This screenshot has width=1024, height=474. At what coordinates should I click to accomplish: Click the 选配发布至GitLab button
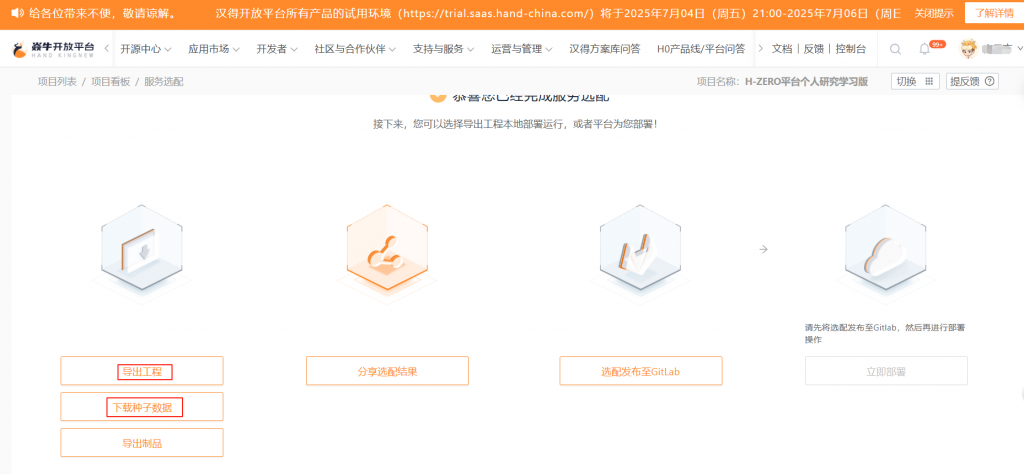tap(641, 371)
